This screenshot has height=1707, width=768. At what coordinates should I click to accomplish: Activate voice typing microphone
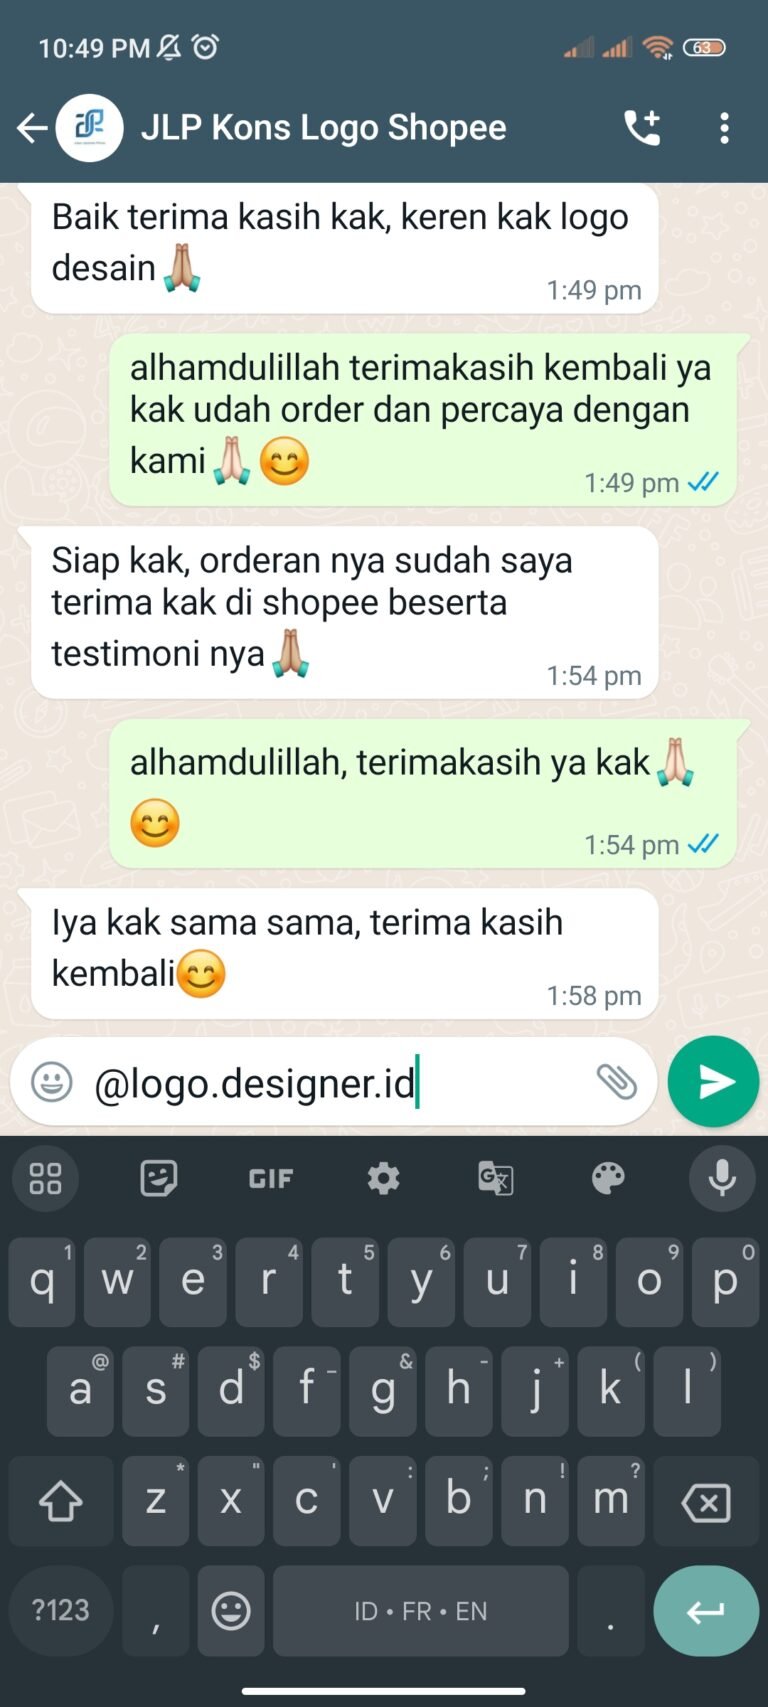tap(722, 1179)
